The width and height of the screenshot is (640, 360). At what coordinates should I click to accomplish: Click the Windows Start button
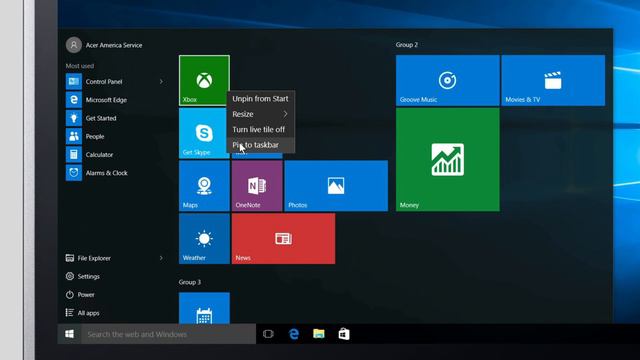[69, 334]
